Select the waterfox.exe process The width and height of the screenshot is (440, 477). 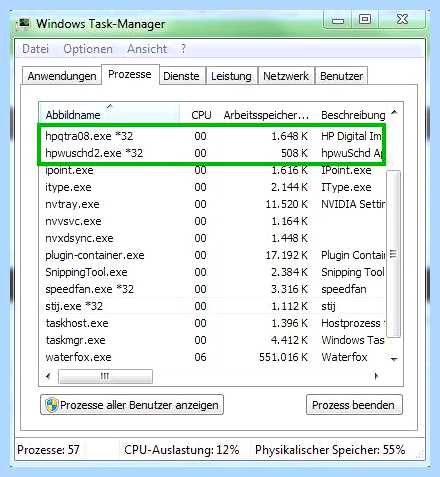point(212,357)
